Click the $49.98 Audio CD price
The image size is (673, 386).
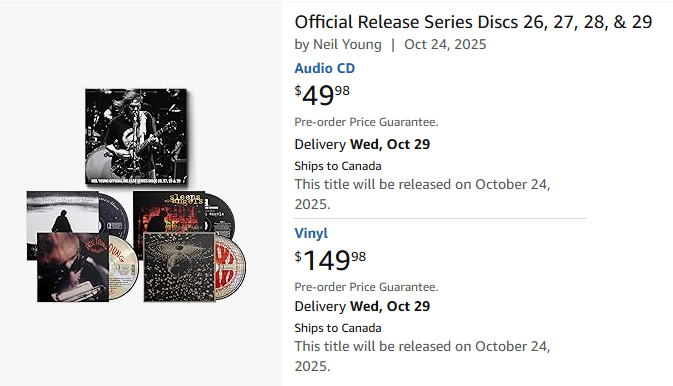click(322, 95)
